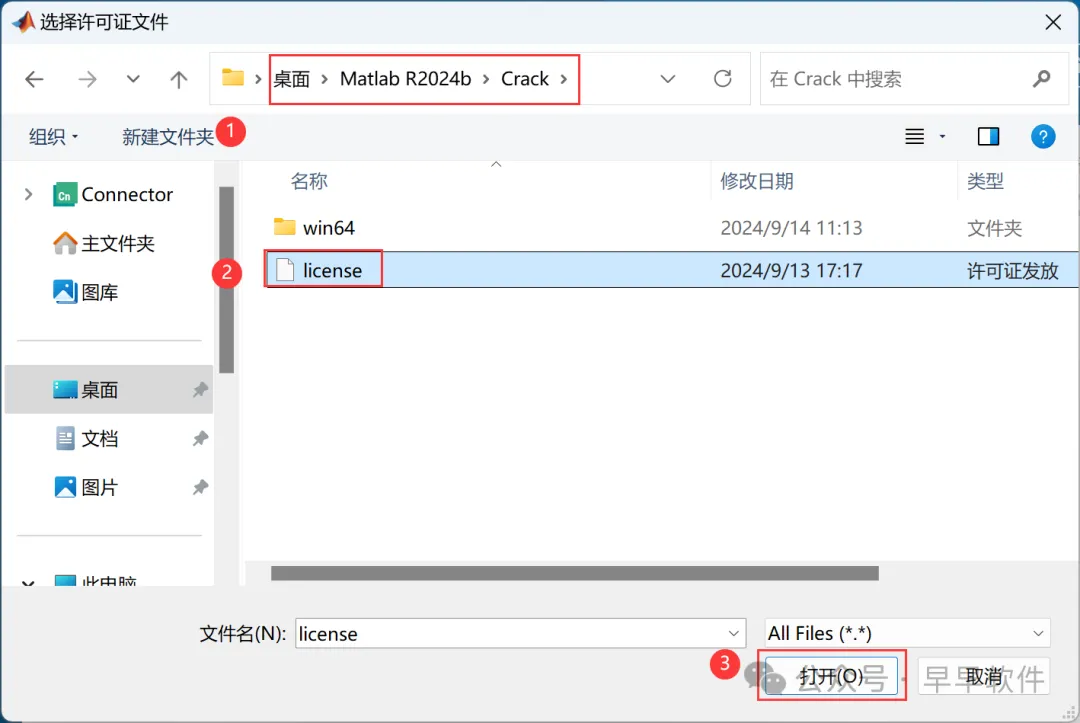Click the 取消 button
Viewport: 1080px width, 723px height.
[984, 676]
